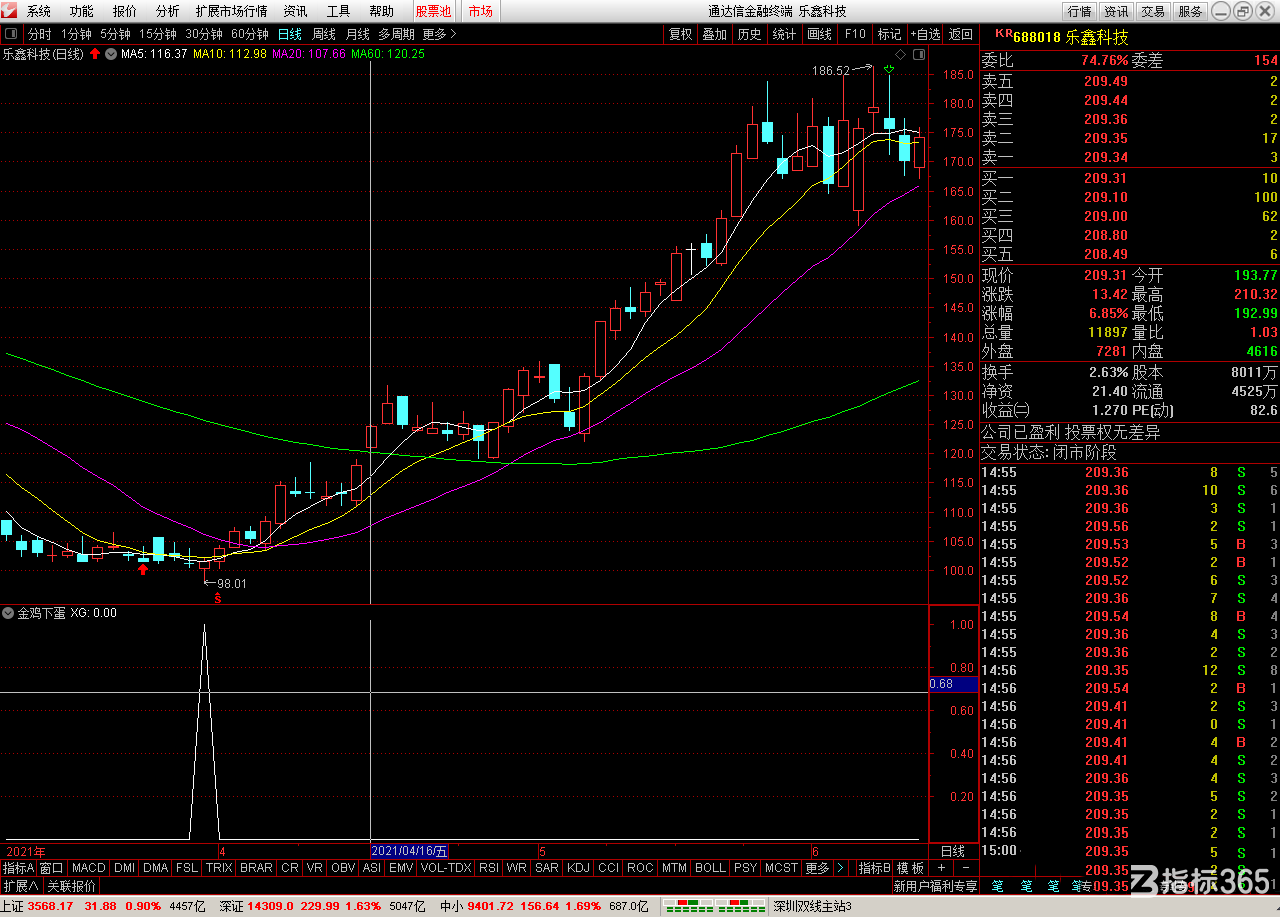Click the 历史 toolbar button

pos(749,34)
